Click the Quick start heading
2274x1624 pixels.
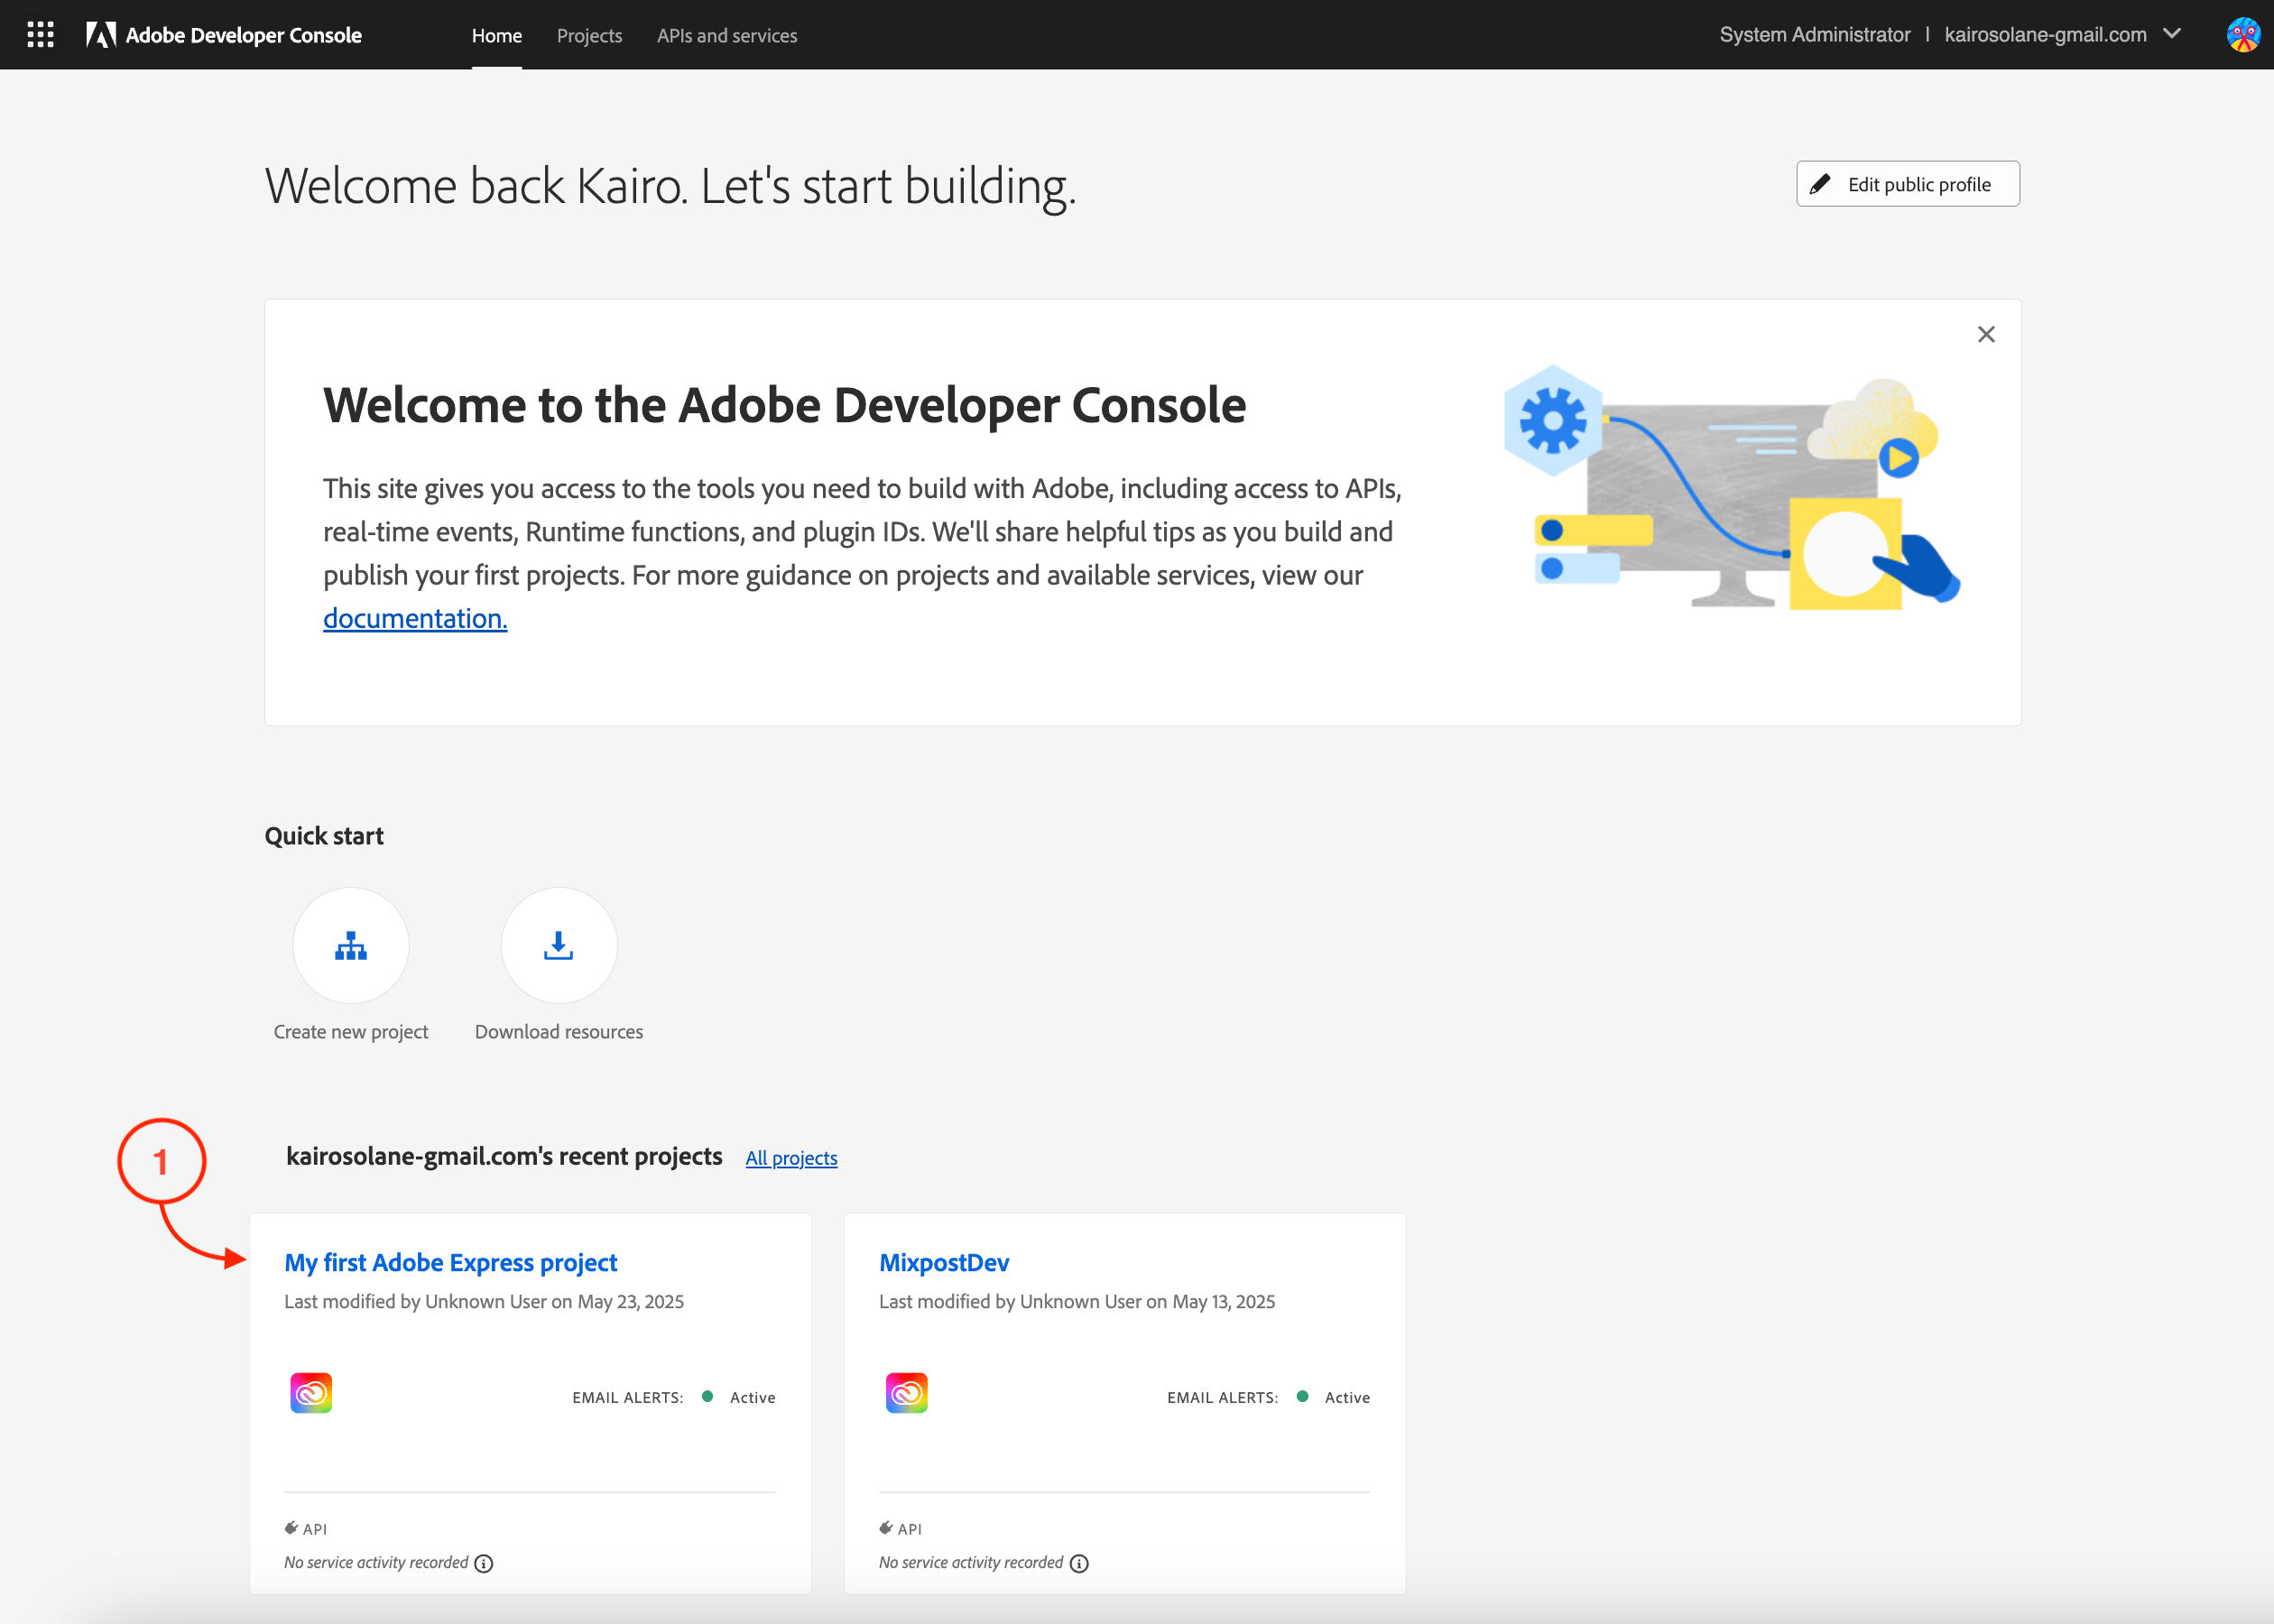coord(324,836)
